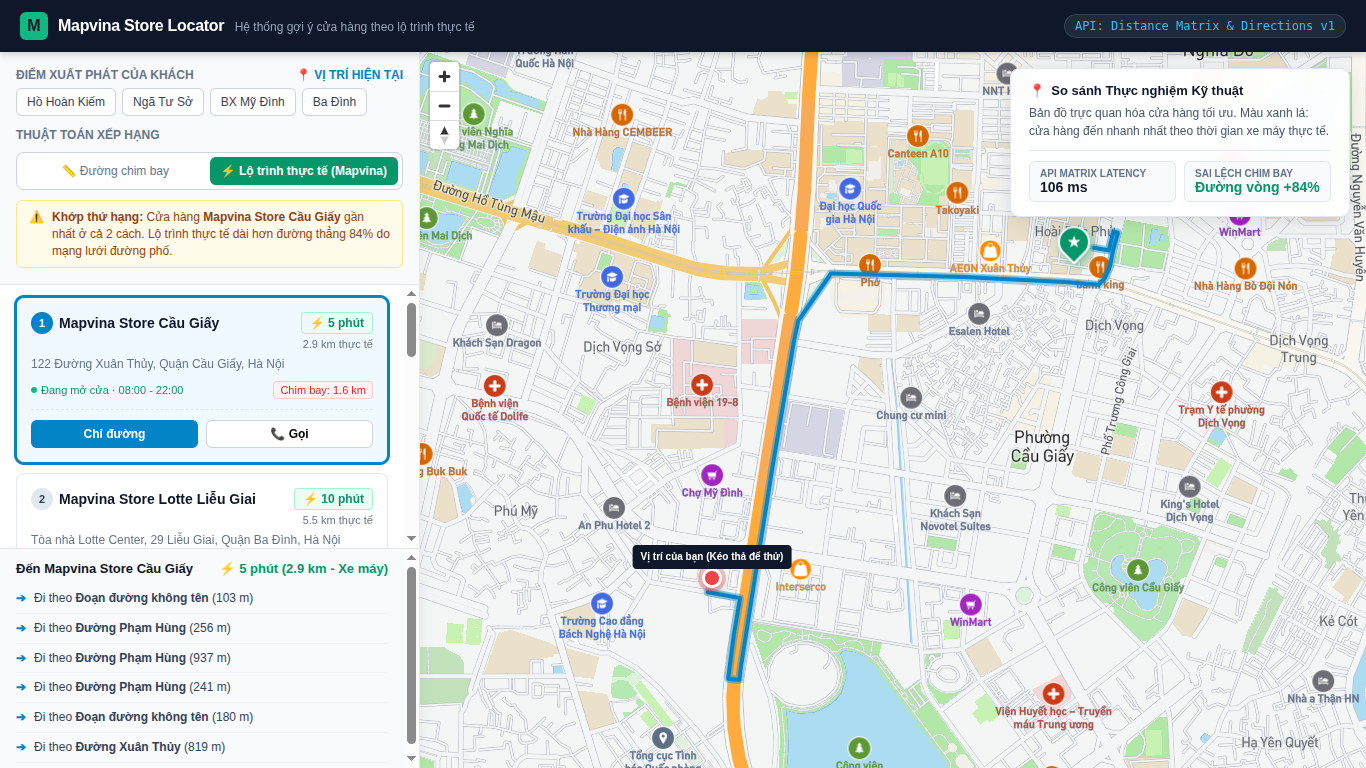Reset the map compass bearing
Viewport: 1366px width, 768px height.
444,135
